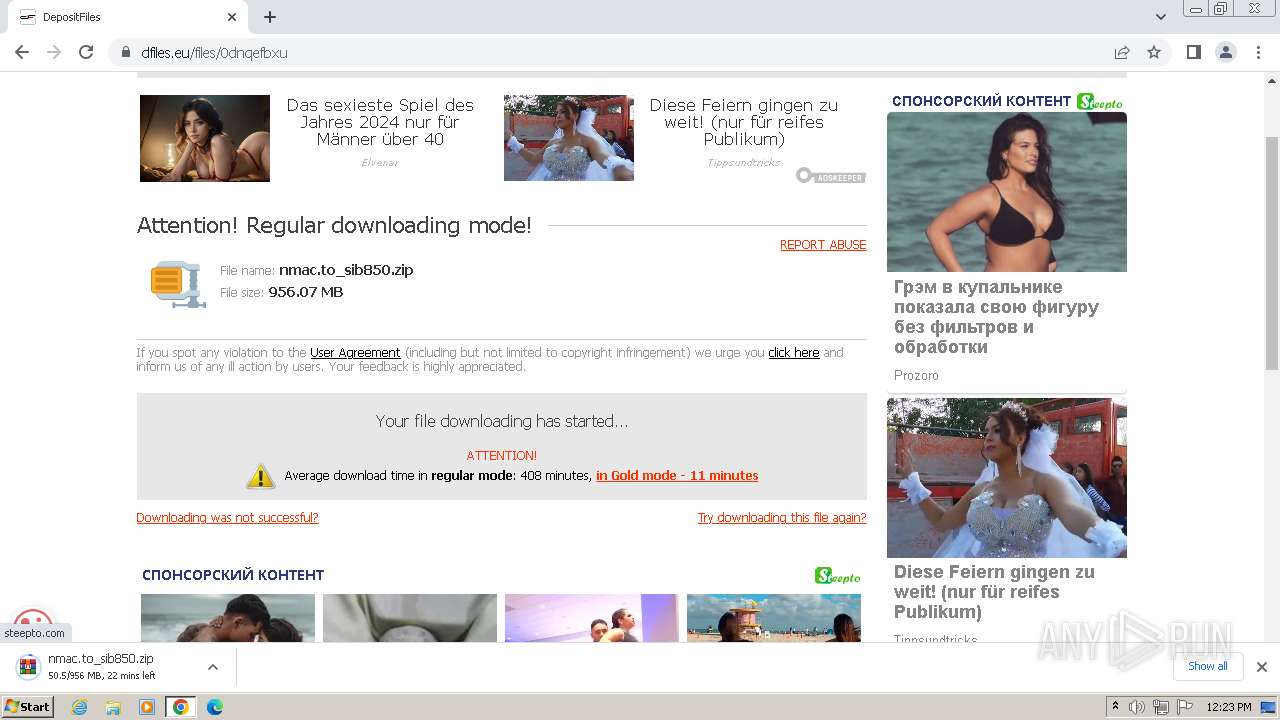The height and width of the screenshot is (720, 1280).
Task: Expand the tab search dropdown
Action: [1161, 17]
